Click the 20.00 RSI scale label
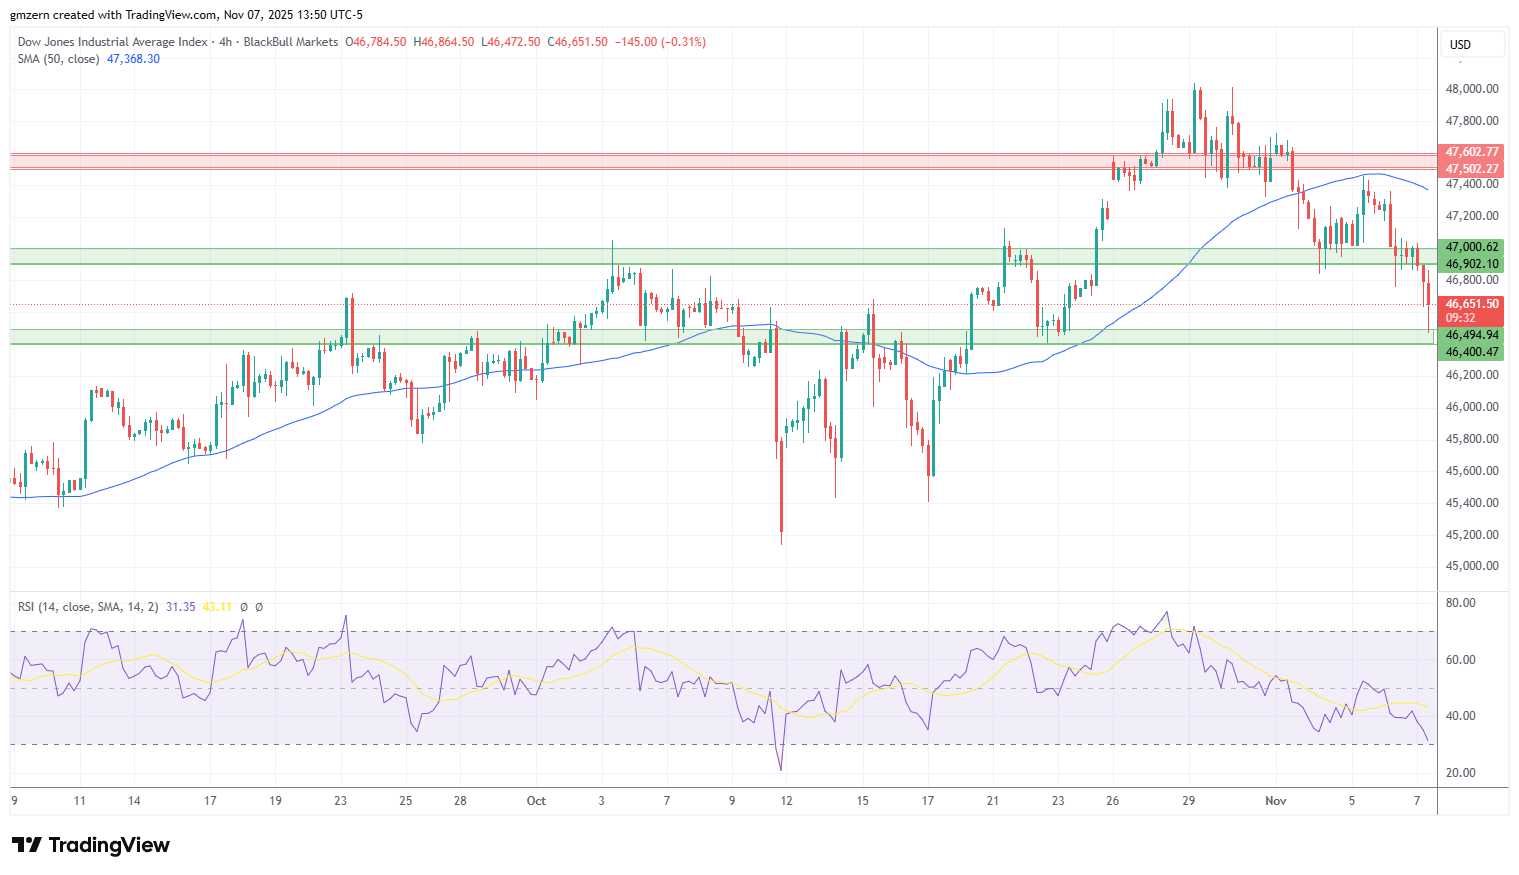The image size is (1519, 875). tap(1461, 773)
